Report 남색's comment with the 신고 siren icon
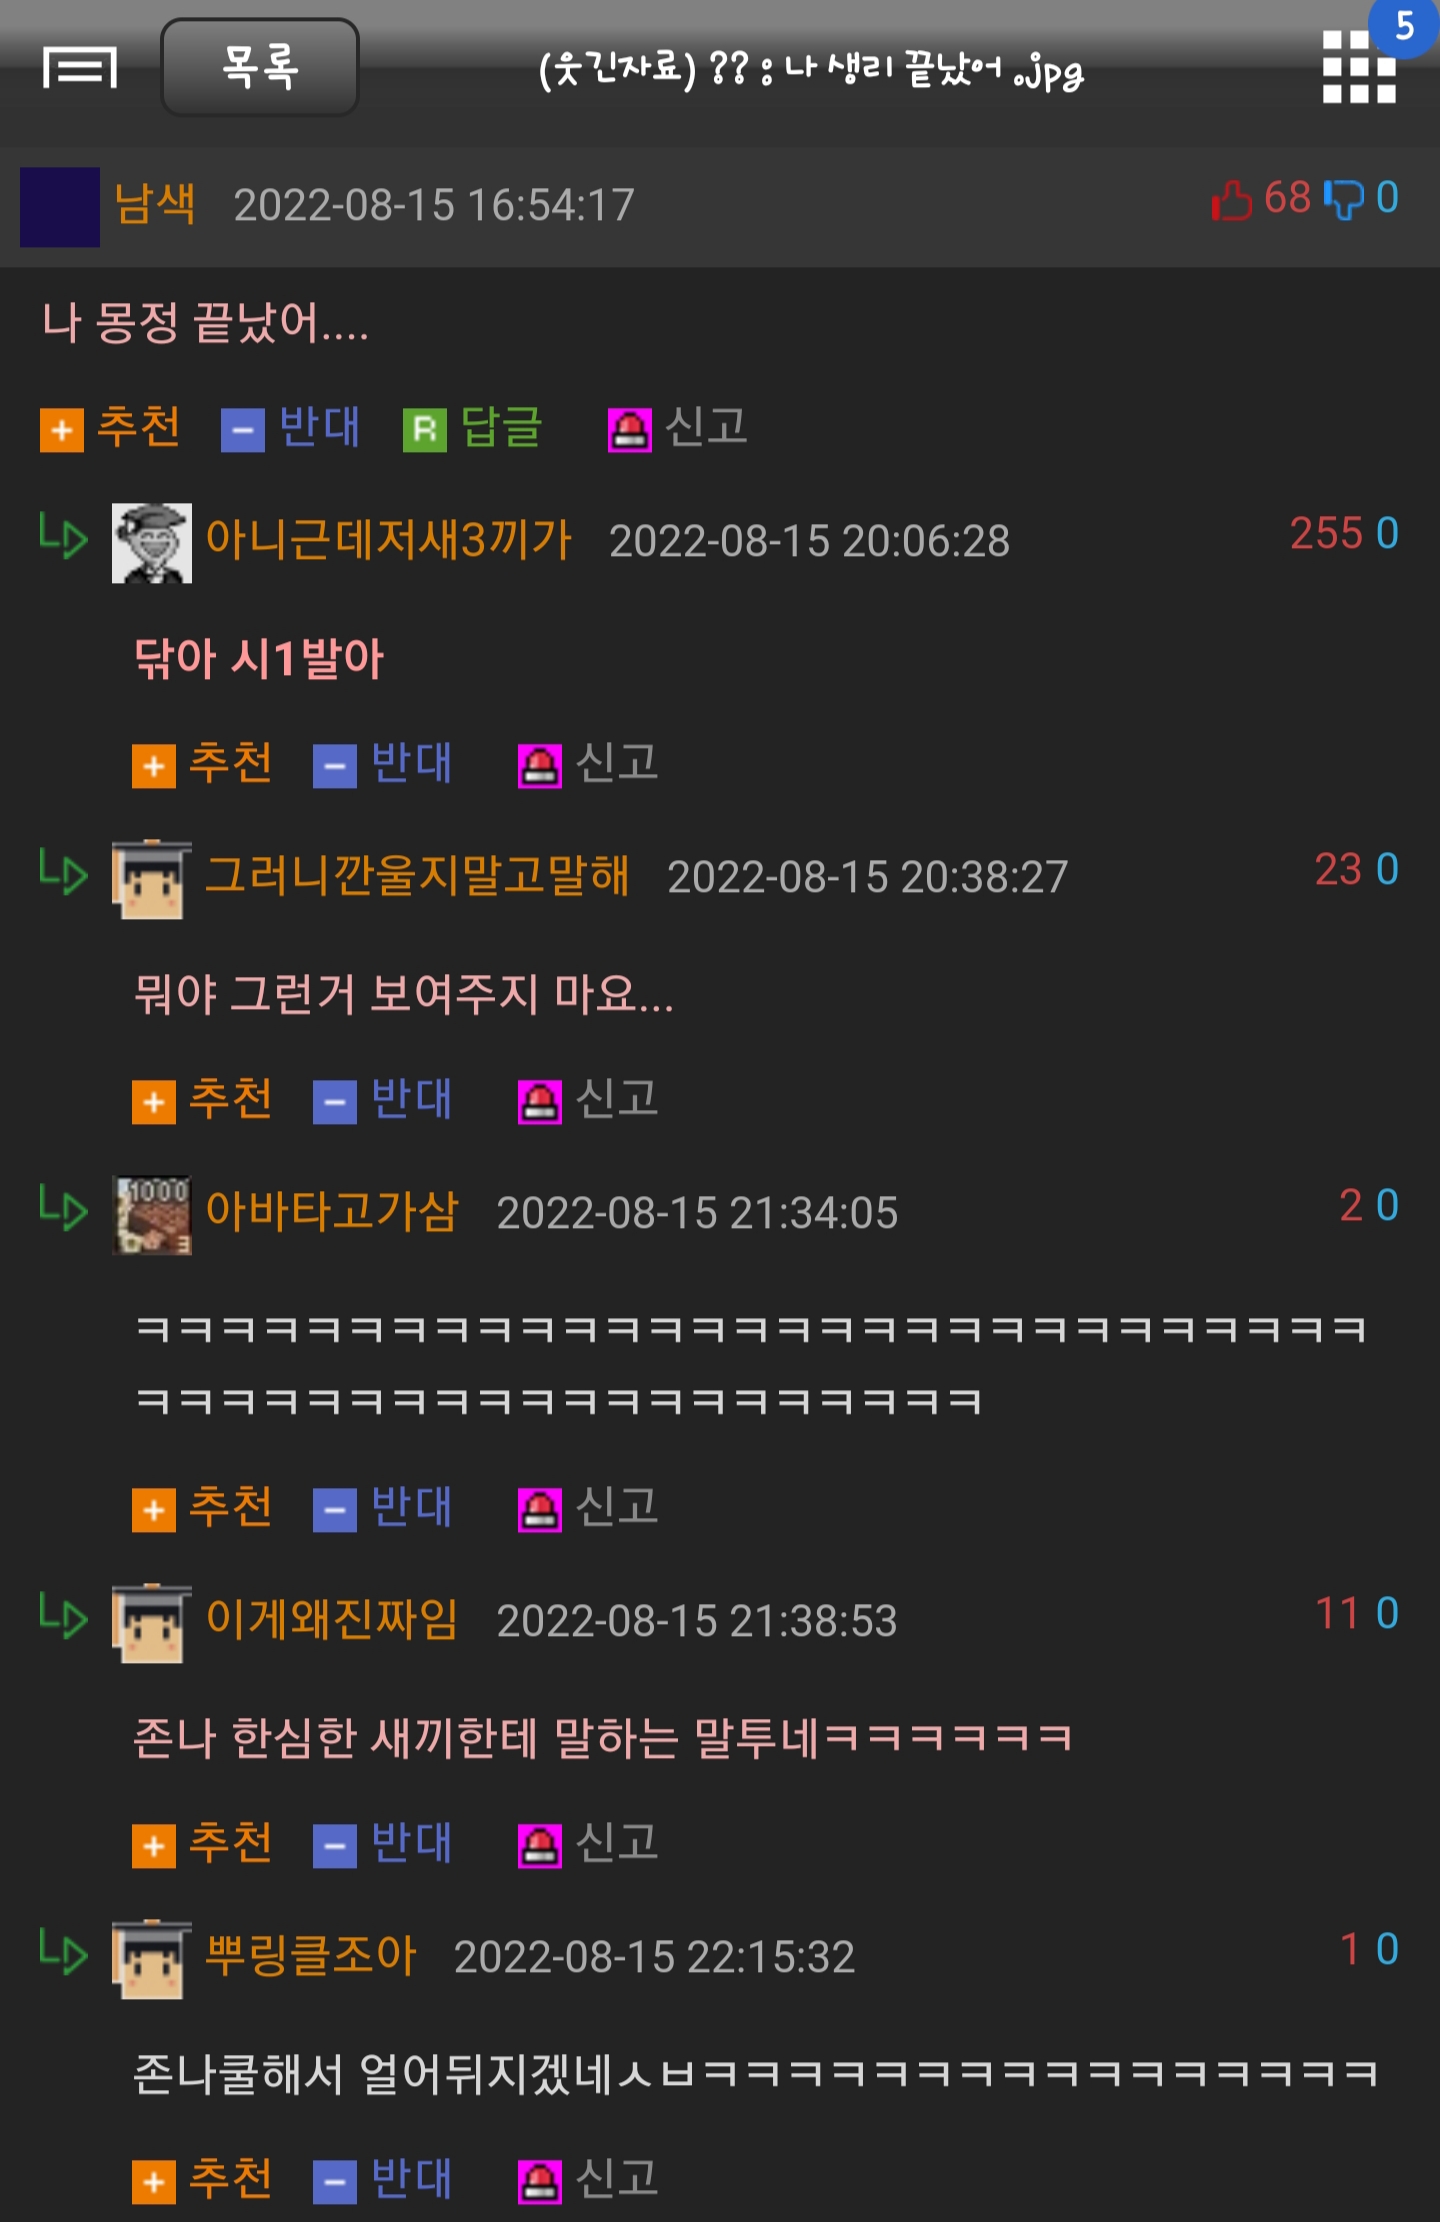This screenshot has width=1440, height=2222. tap(630, 430)
